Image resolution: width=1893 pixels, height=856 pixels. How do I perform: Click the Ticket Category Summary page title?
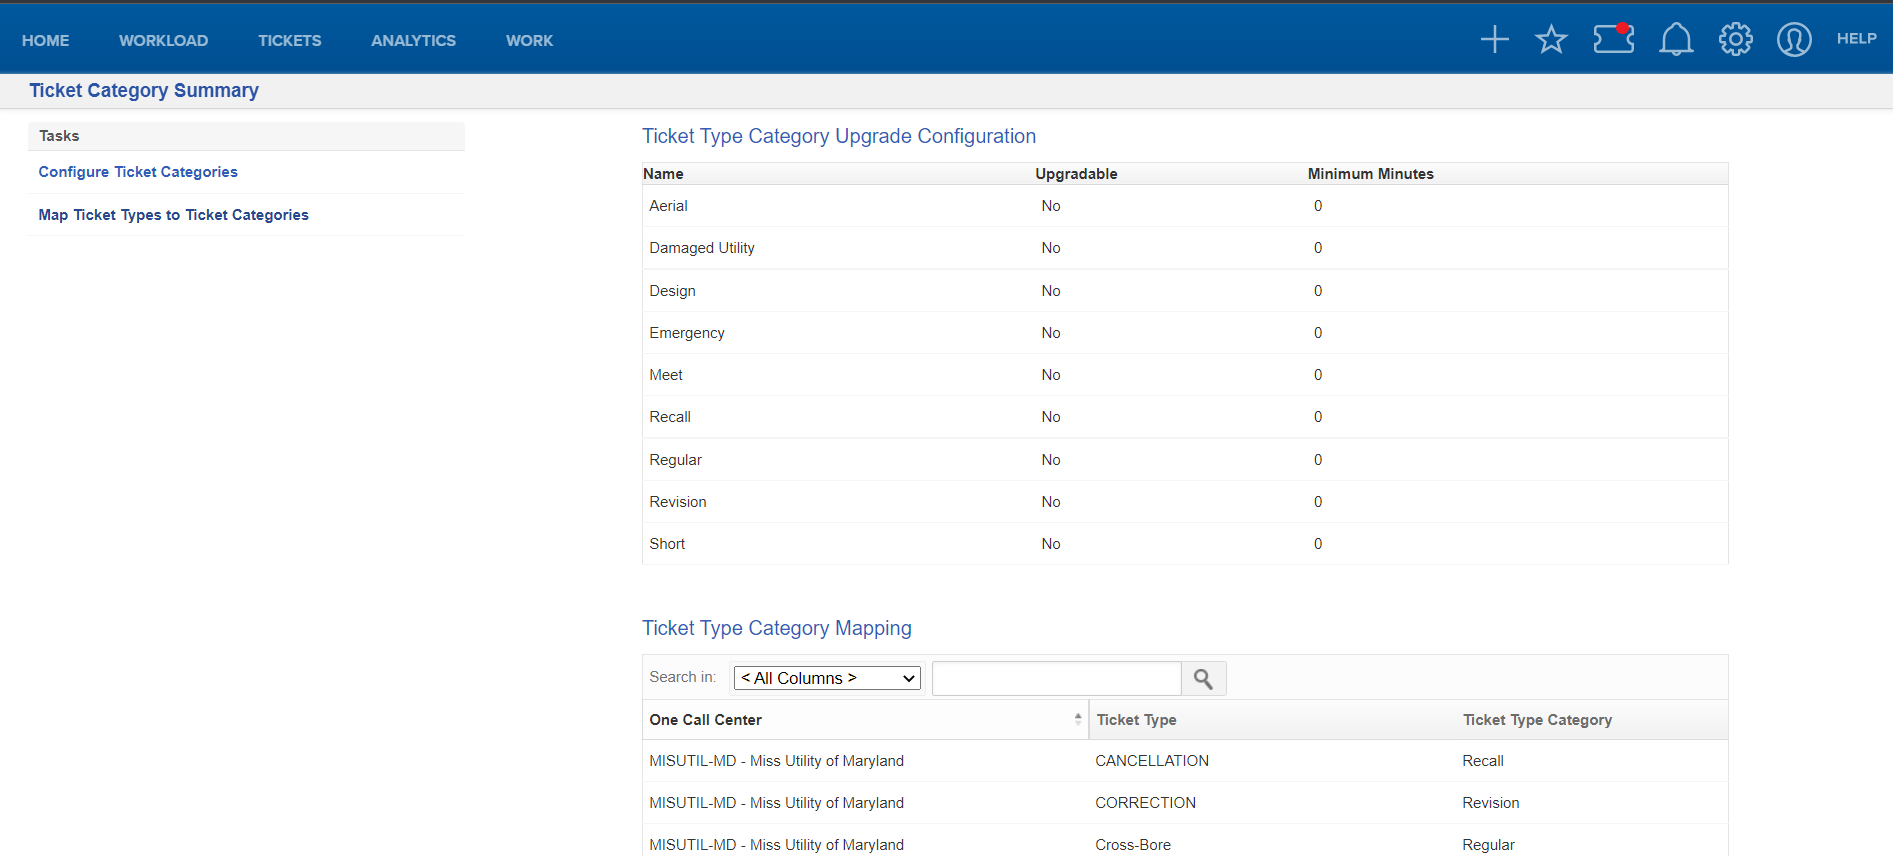[x=144, y=90]
